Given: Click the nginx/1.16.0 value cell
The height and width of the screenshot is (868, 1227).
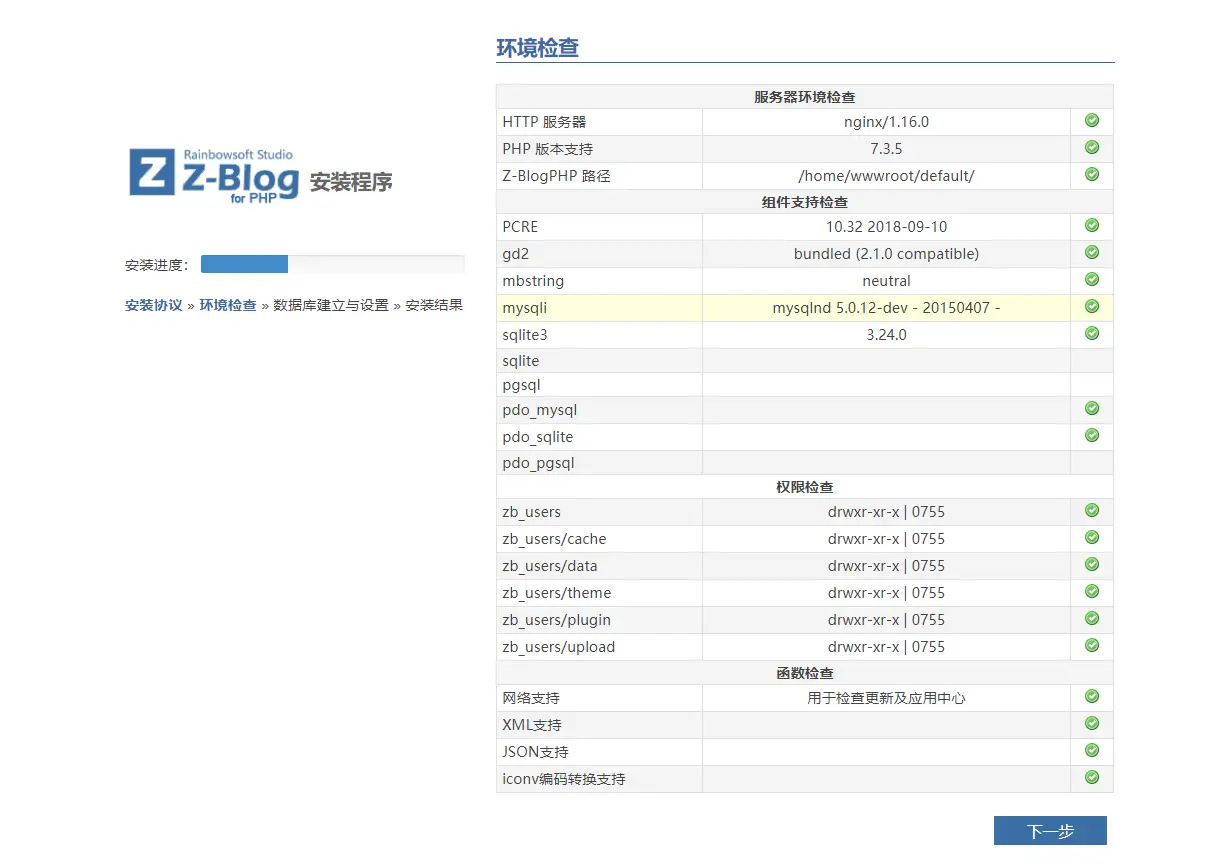Looking at the screenshot, I should (886, 122).
